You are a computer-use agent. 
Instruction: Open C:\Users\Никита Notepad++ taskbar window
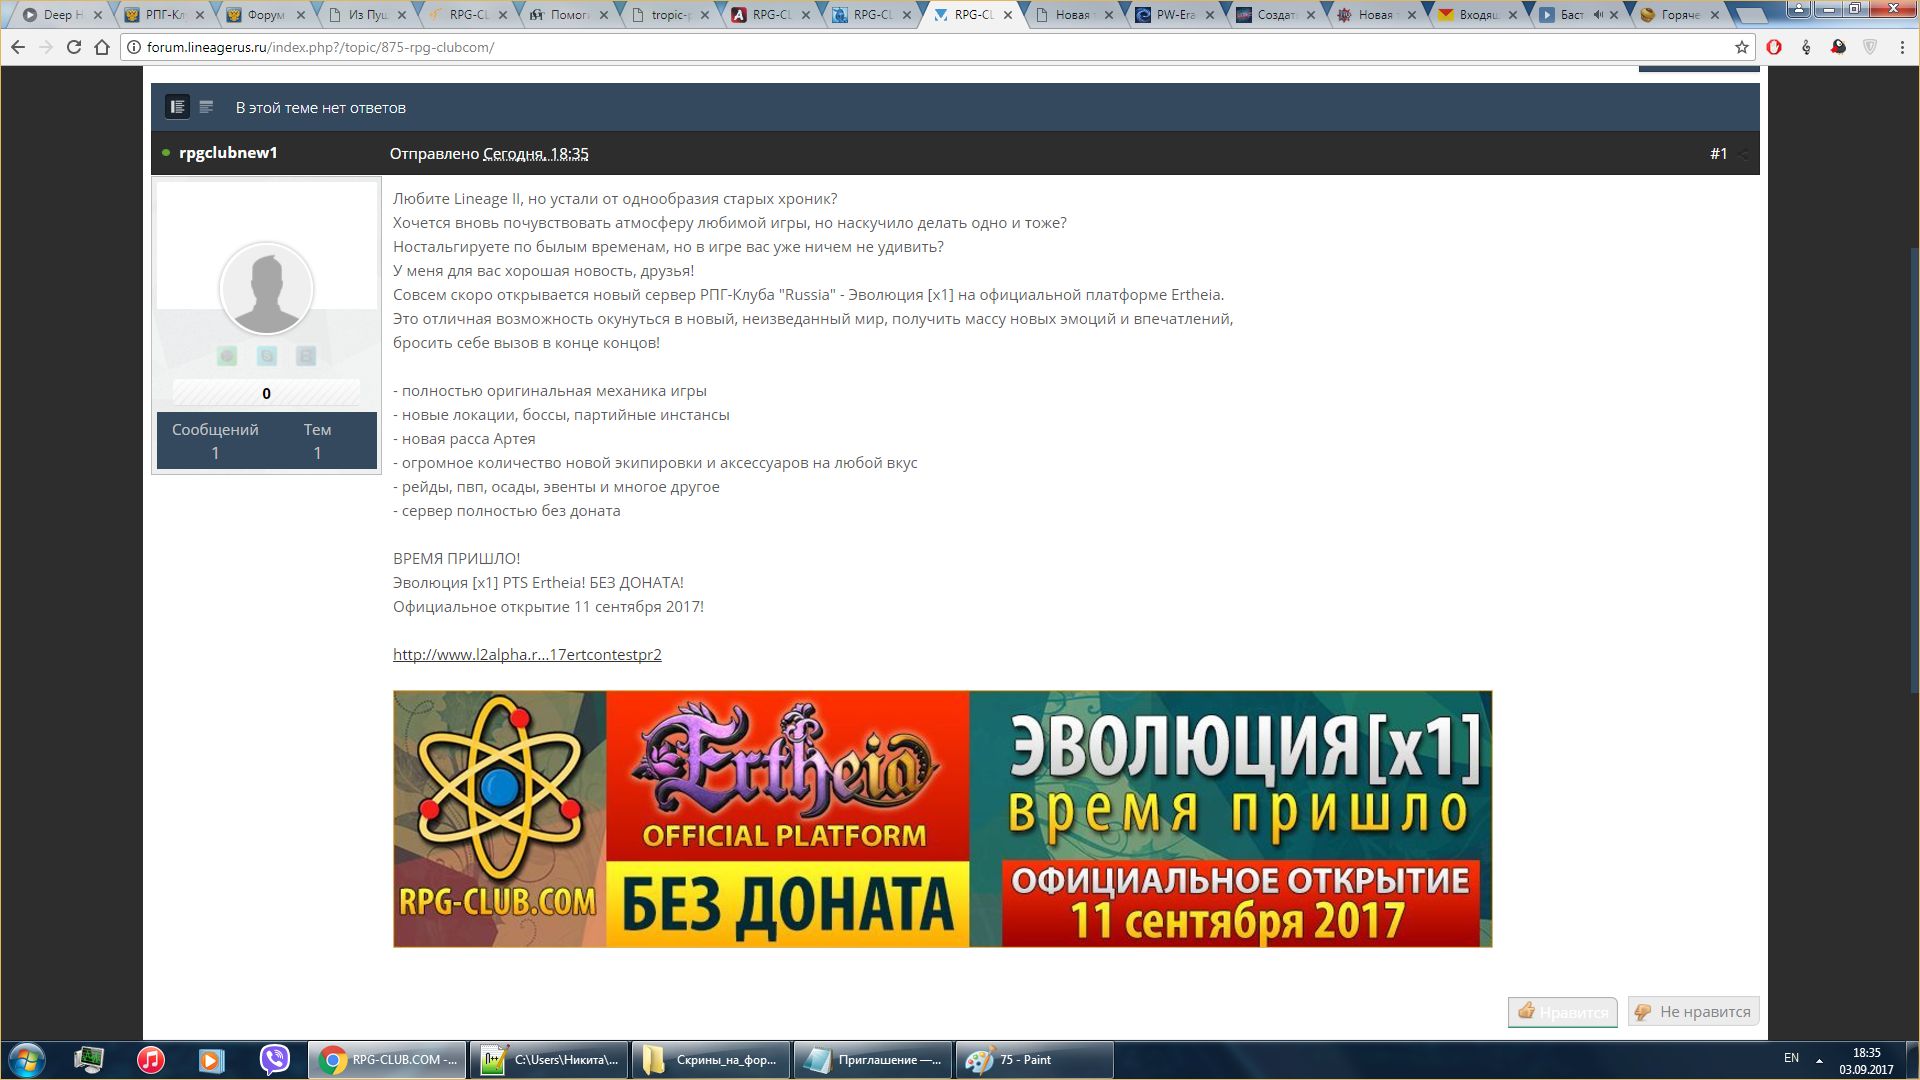(549, 1060)
